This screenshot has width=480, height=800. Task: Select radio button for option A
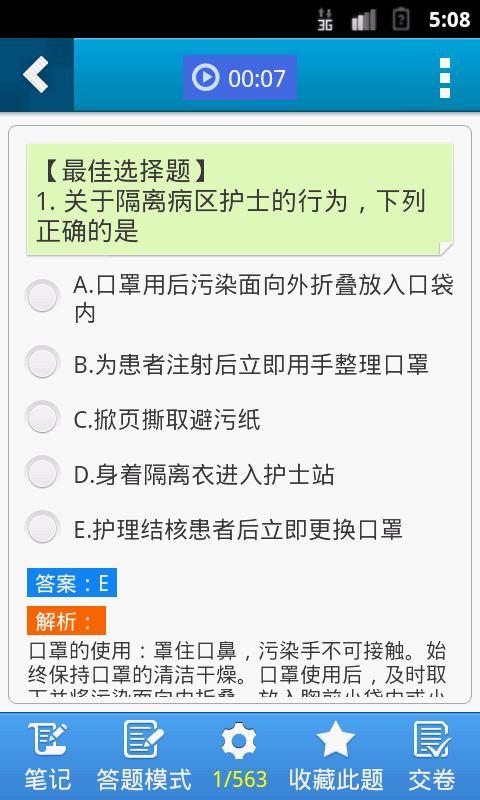pyautogui.click(x=42, y=296)
